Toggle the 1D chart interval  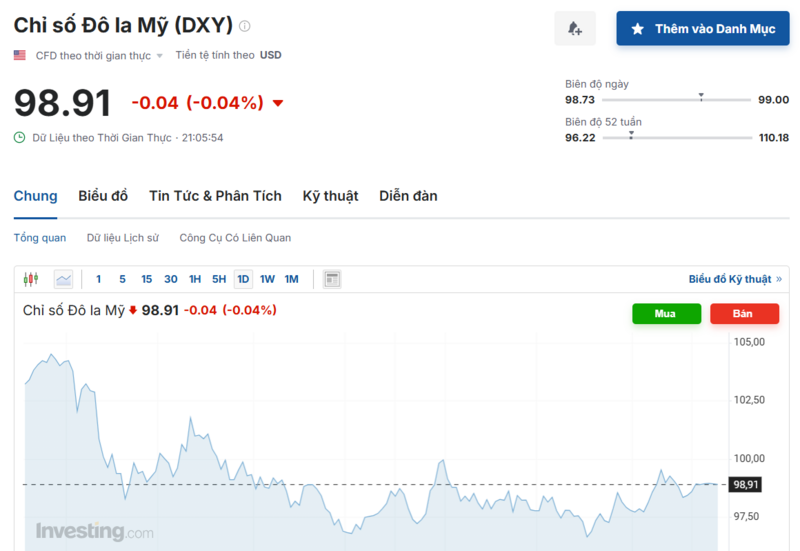(x=243, y=279)
